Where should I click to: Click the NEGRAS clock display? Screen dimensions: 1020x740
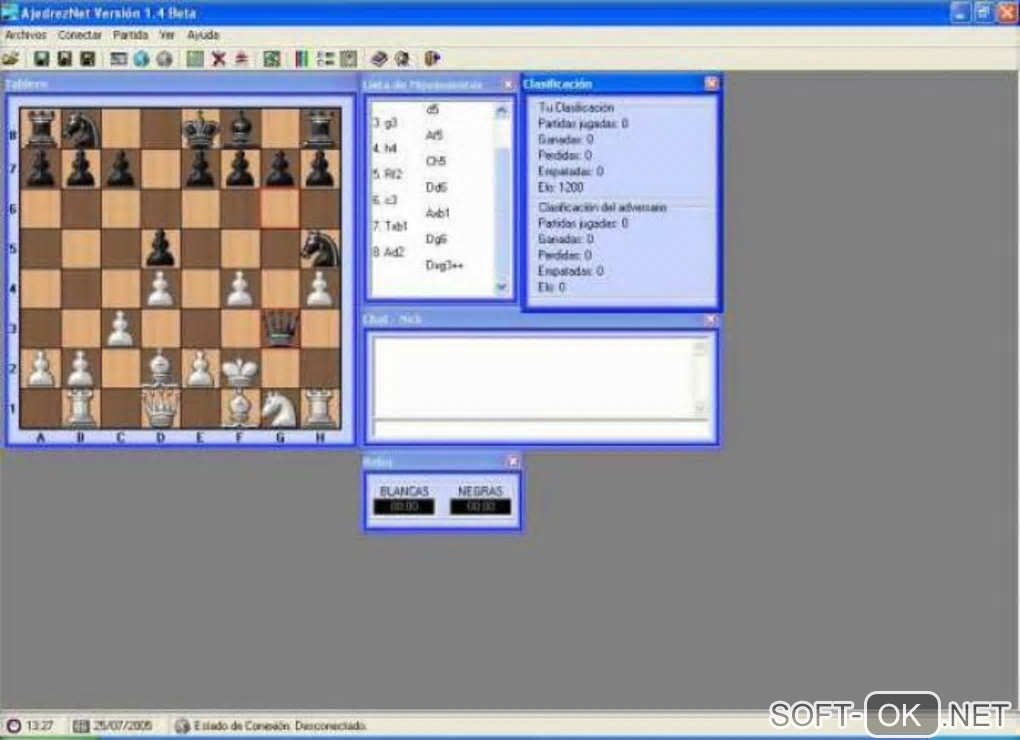[x=481, y=507]
